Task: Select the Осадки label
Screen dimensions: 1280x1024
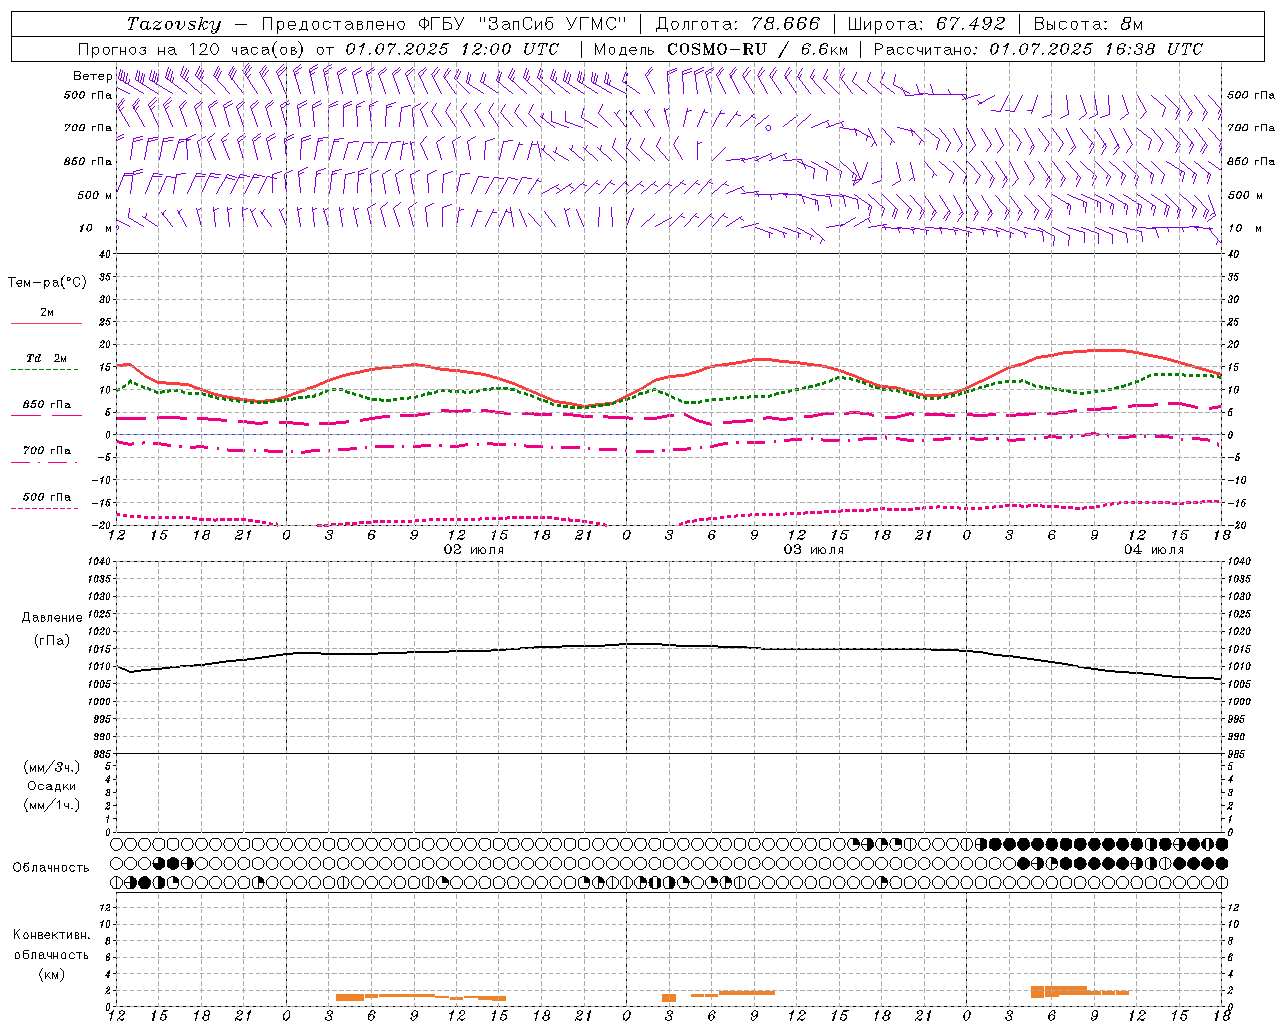Action: click(x=51, y=786)
